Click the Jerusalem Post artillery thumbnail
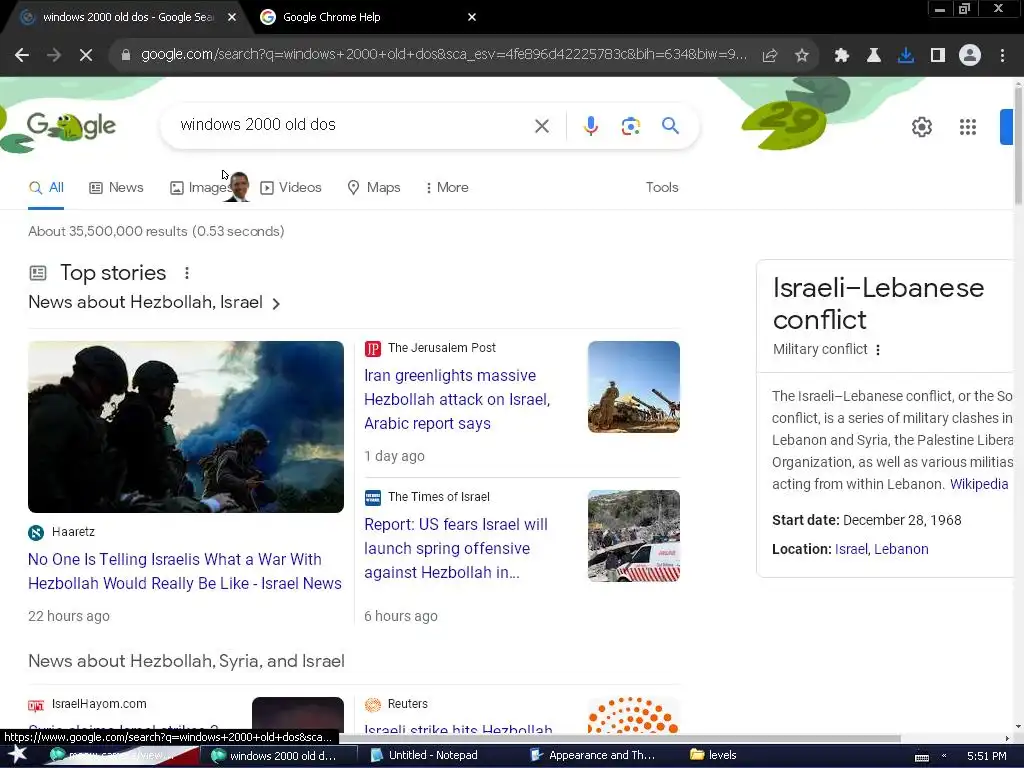This screenshot has width=1024, height=768. pos(633,387)
